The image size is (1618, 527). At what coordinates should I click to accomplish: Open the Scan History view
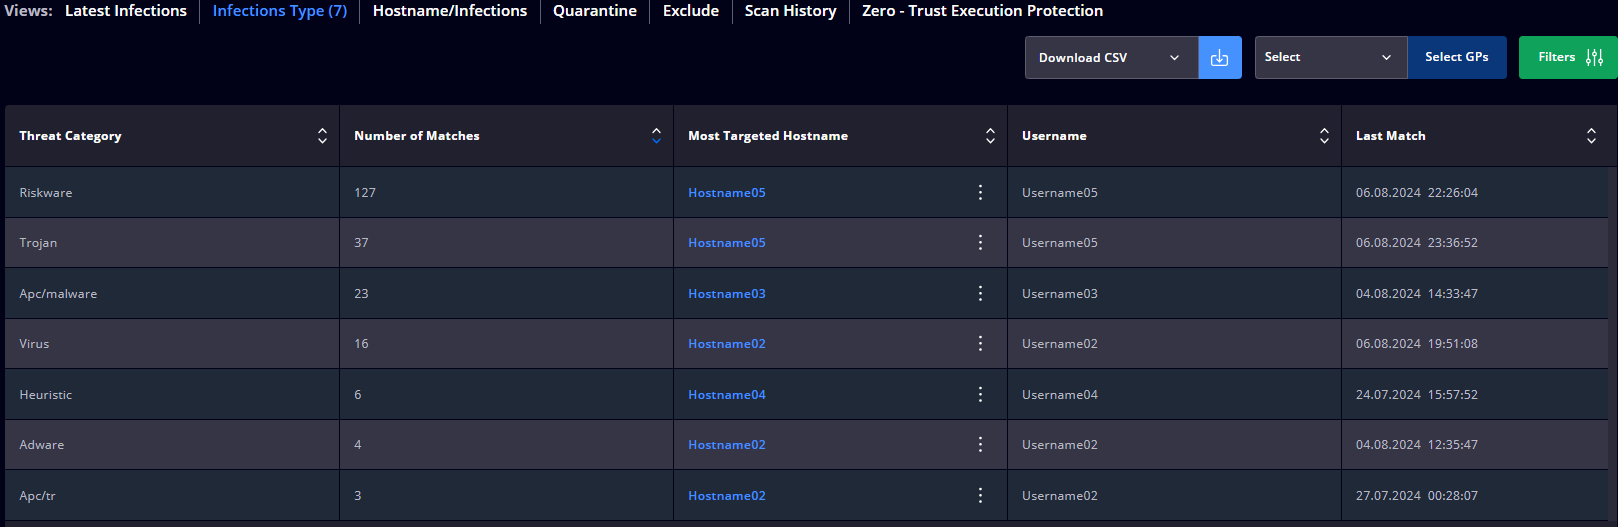tap(790, 11)
